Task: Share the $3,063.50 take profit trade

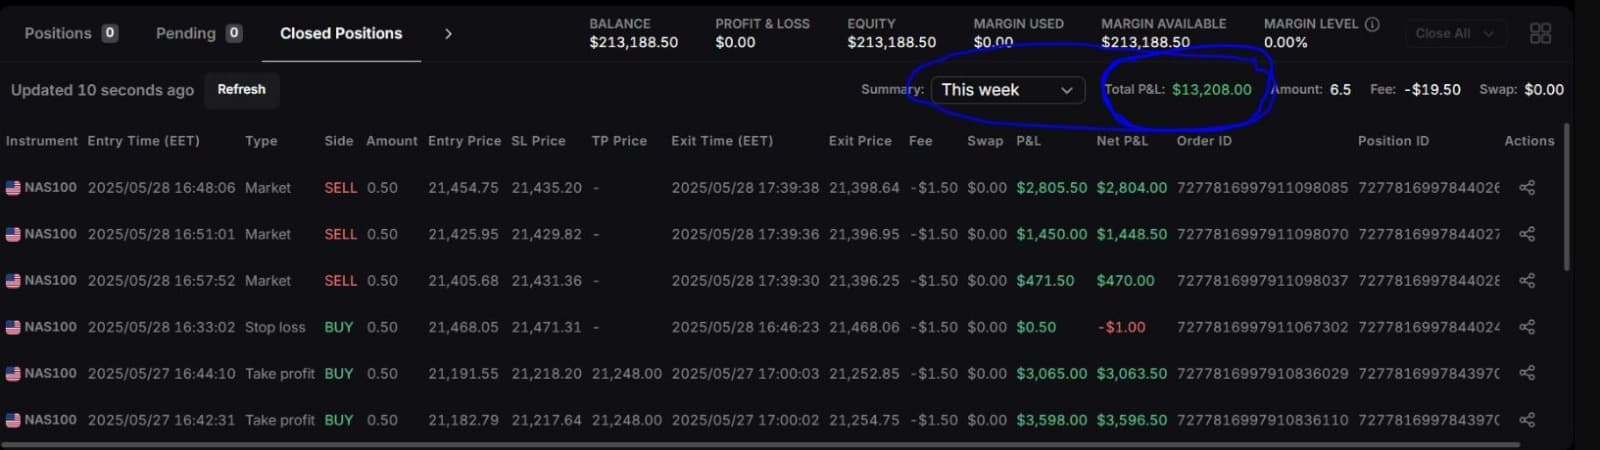Action: pyautogui.click(x=1527, y=373)
